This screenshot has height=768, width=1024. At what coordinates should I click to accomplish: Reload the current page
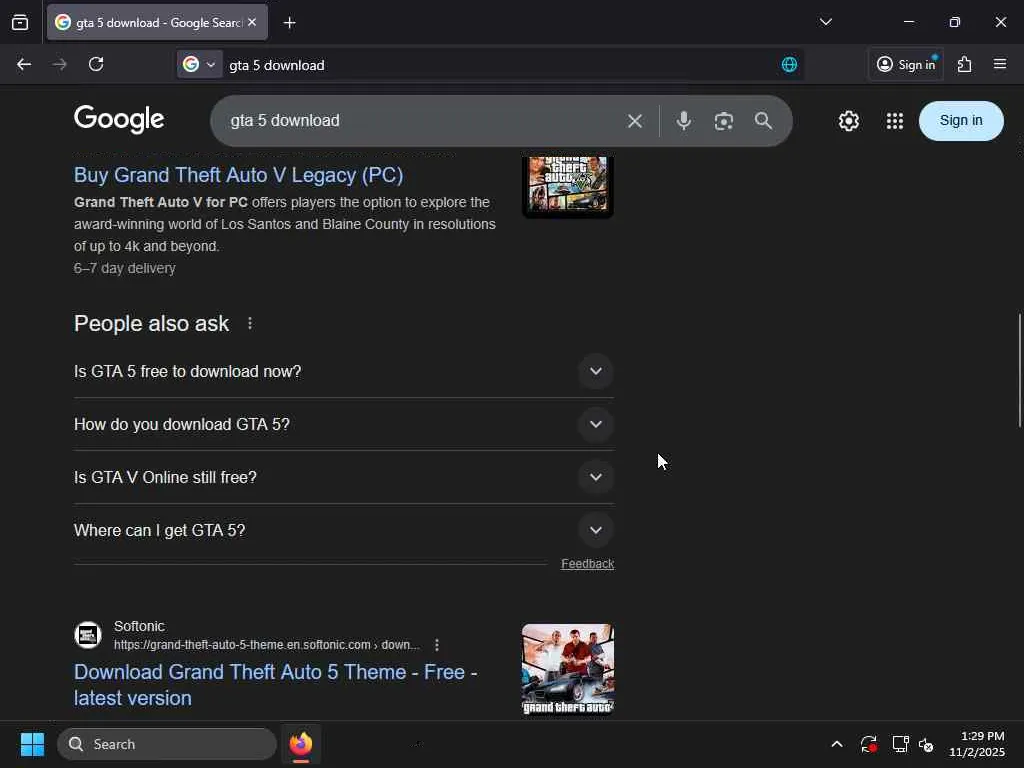point(96,65)
